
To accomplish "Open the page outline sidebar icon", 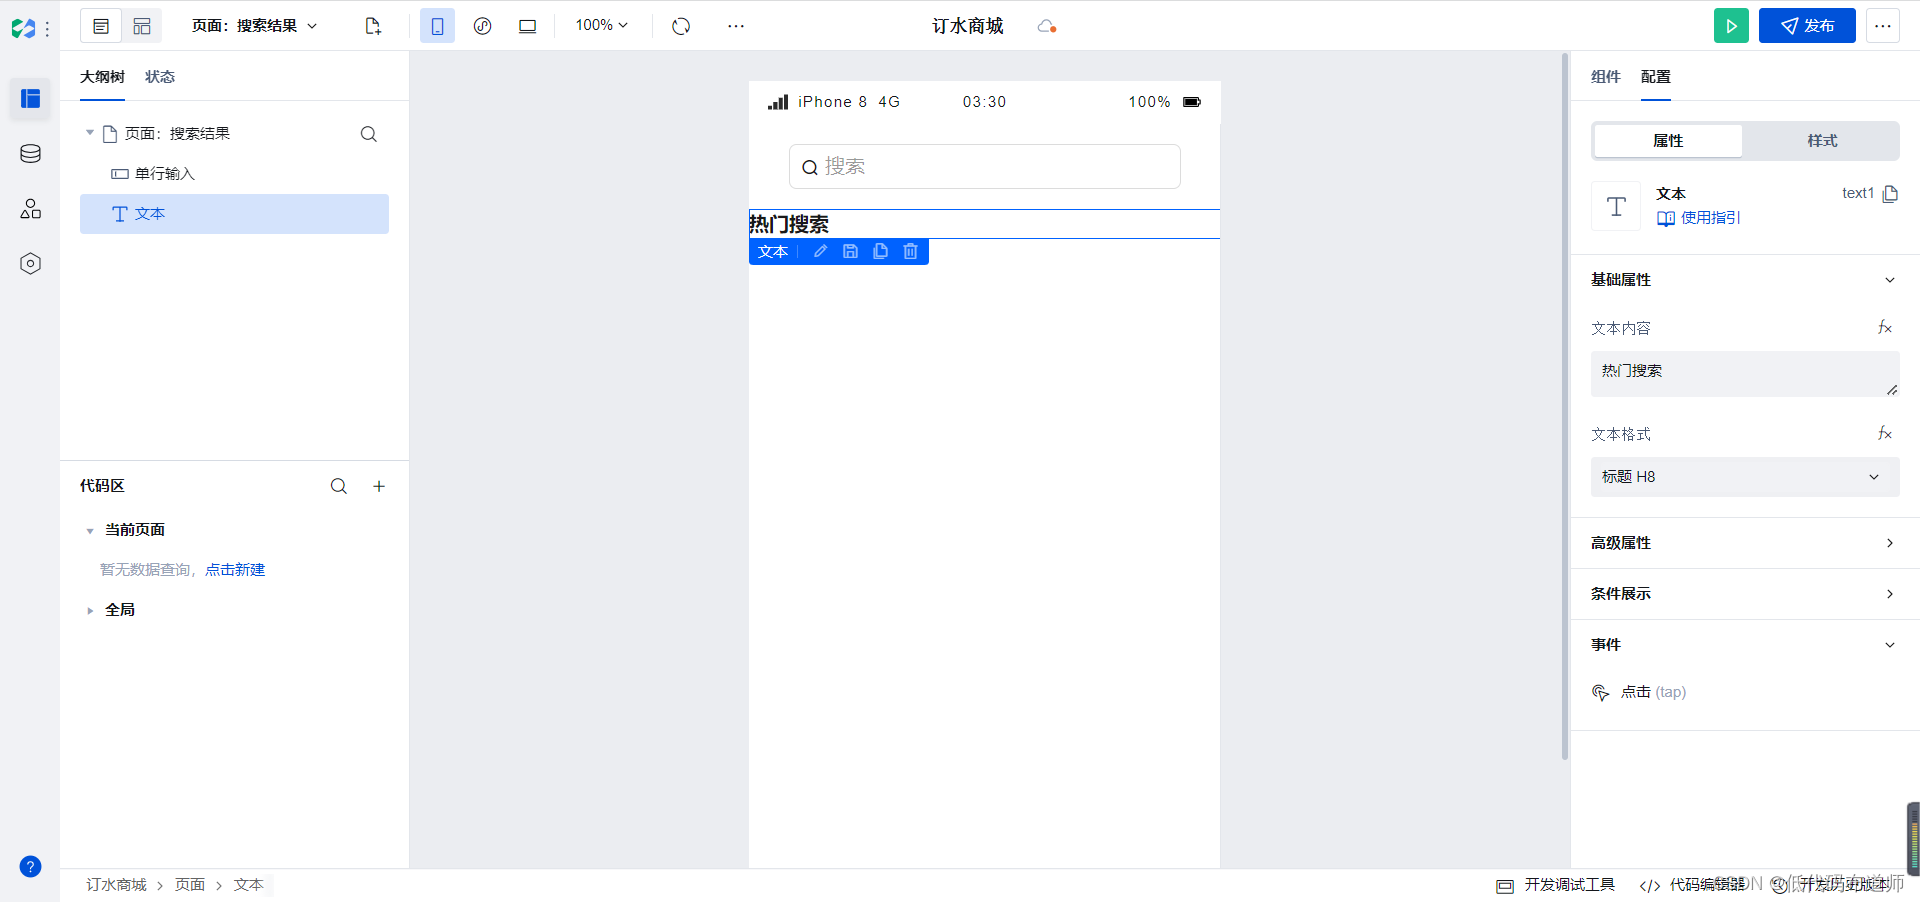I will (30, 98).
